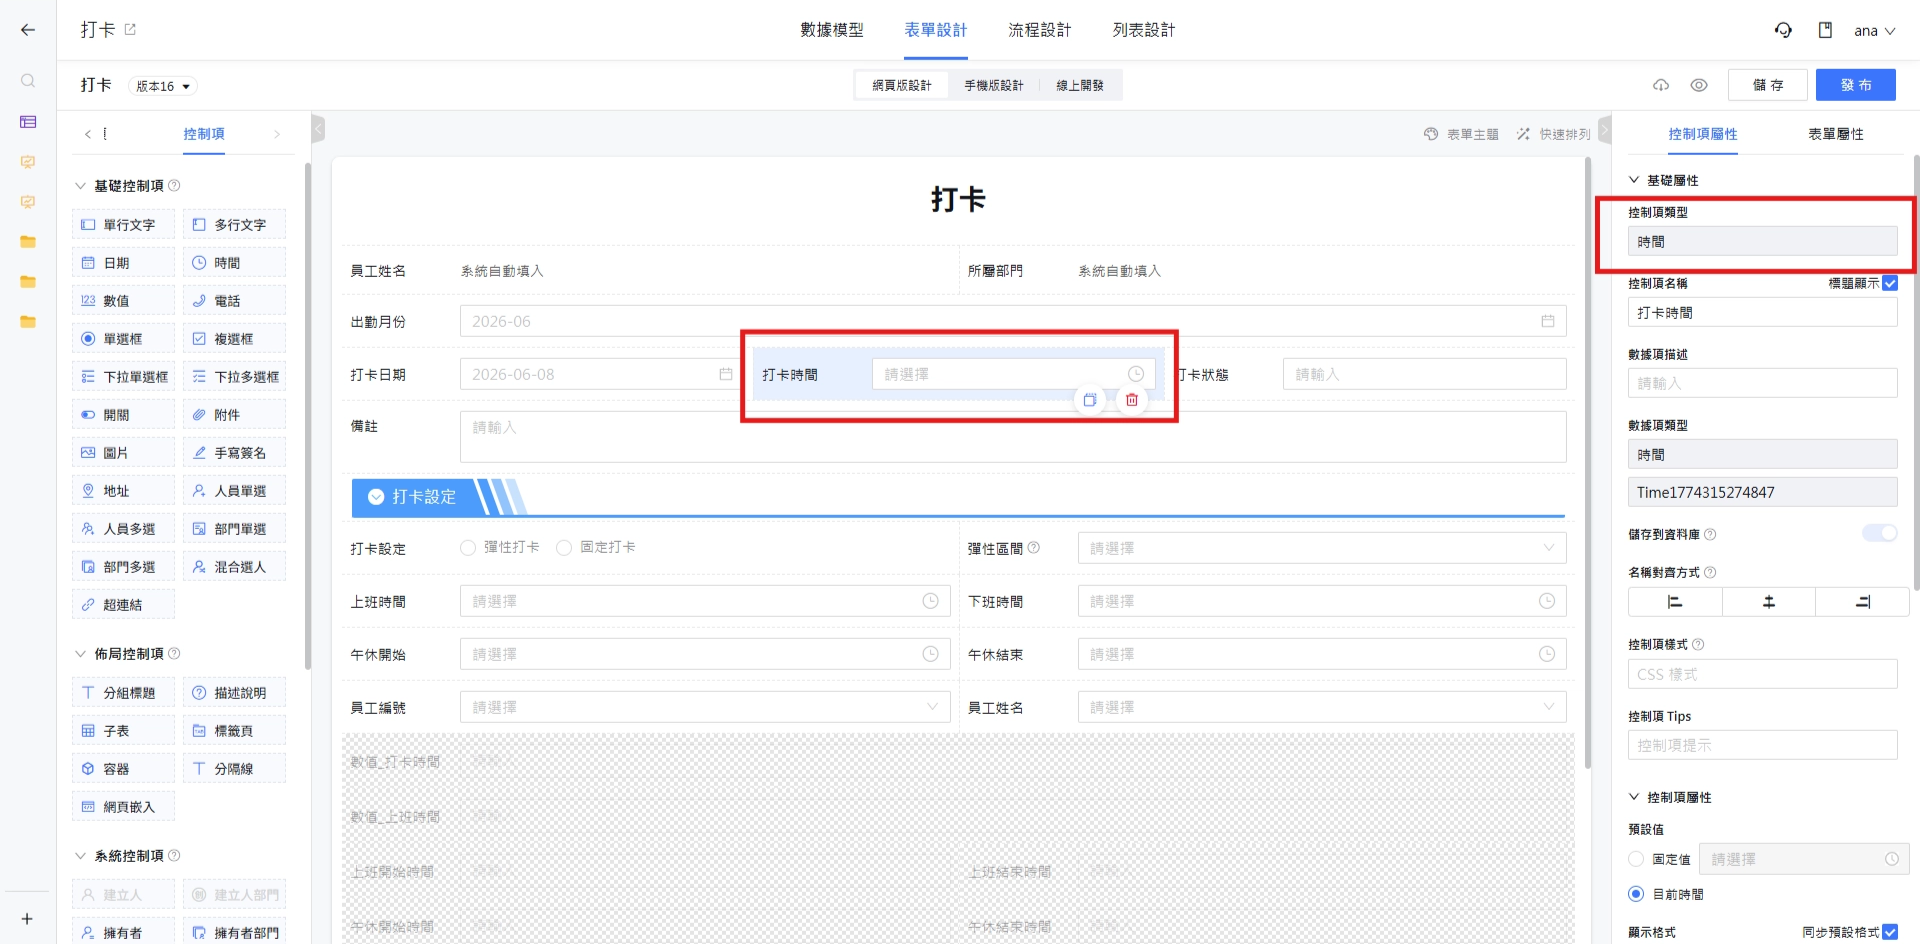Image resolution: width=1920 pixels, height=944 pixels.
Task: Collapse the 系統控制項 section
Action: (81, 856)
